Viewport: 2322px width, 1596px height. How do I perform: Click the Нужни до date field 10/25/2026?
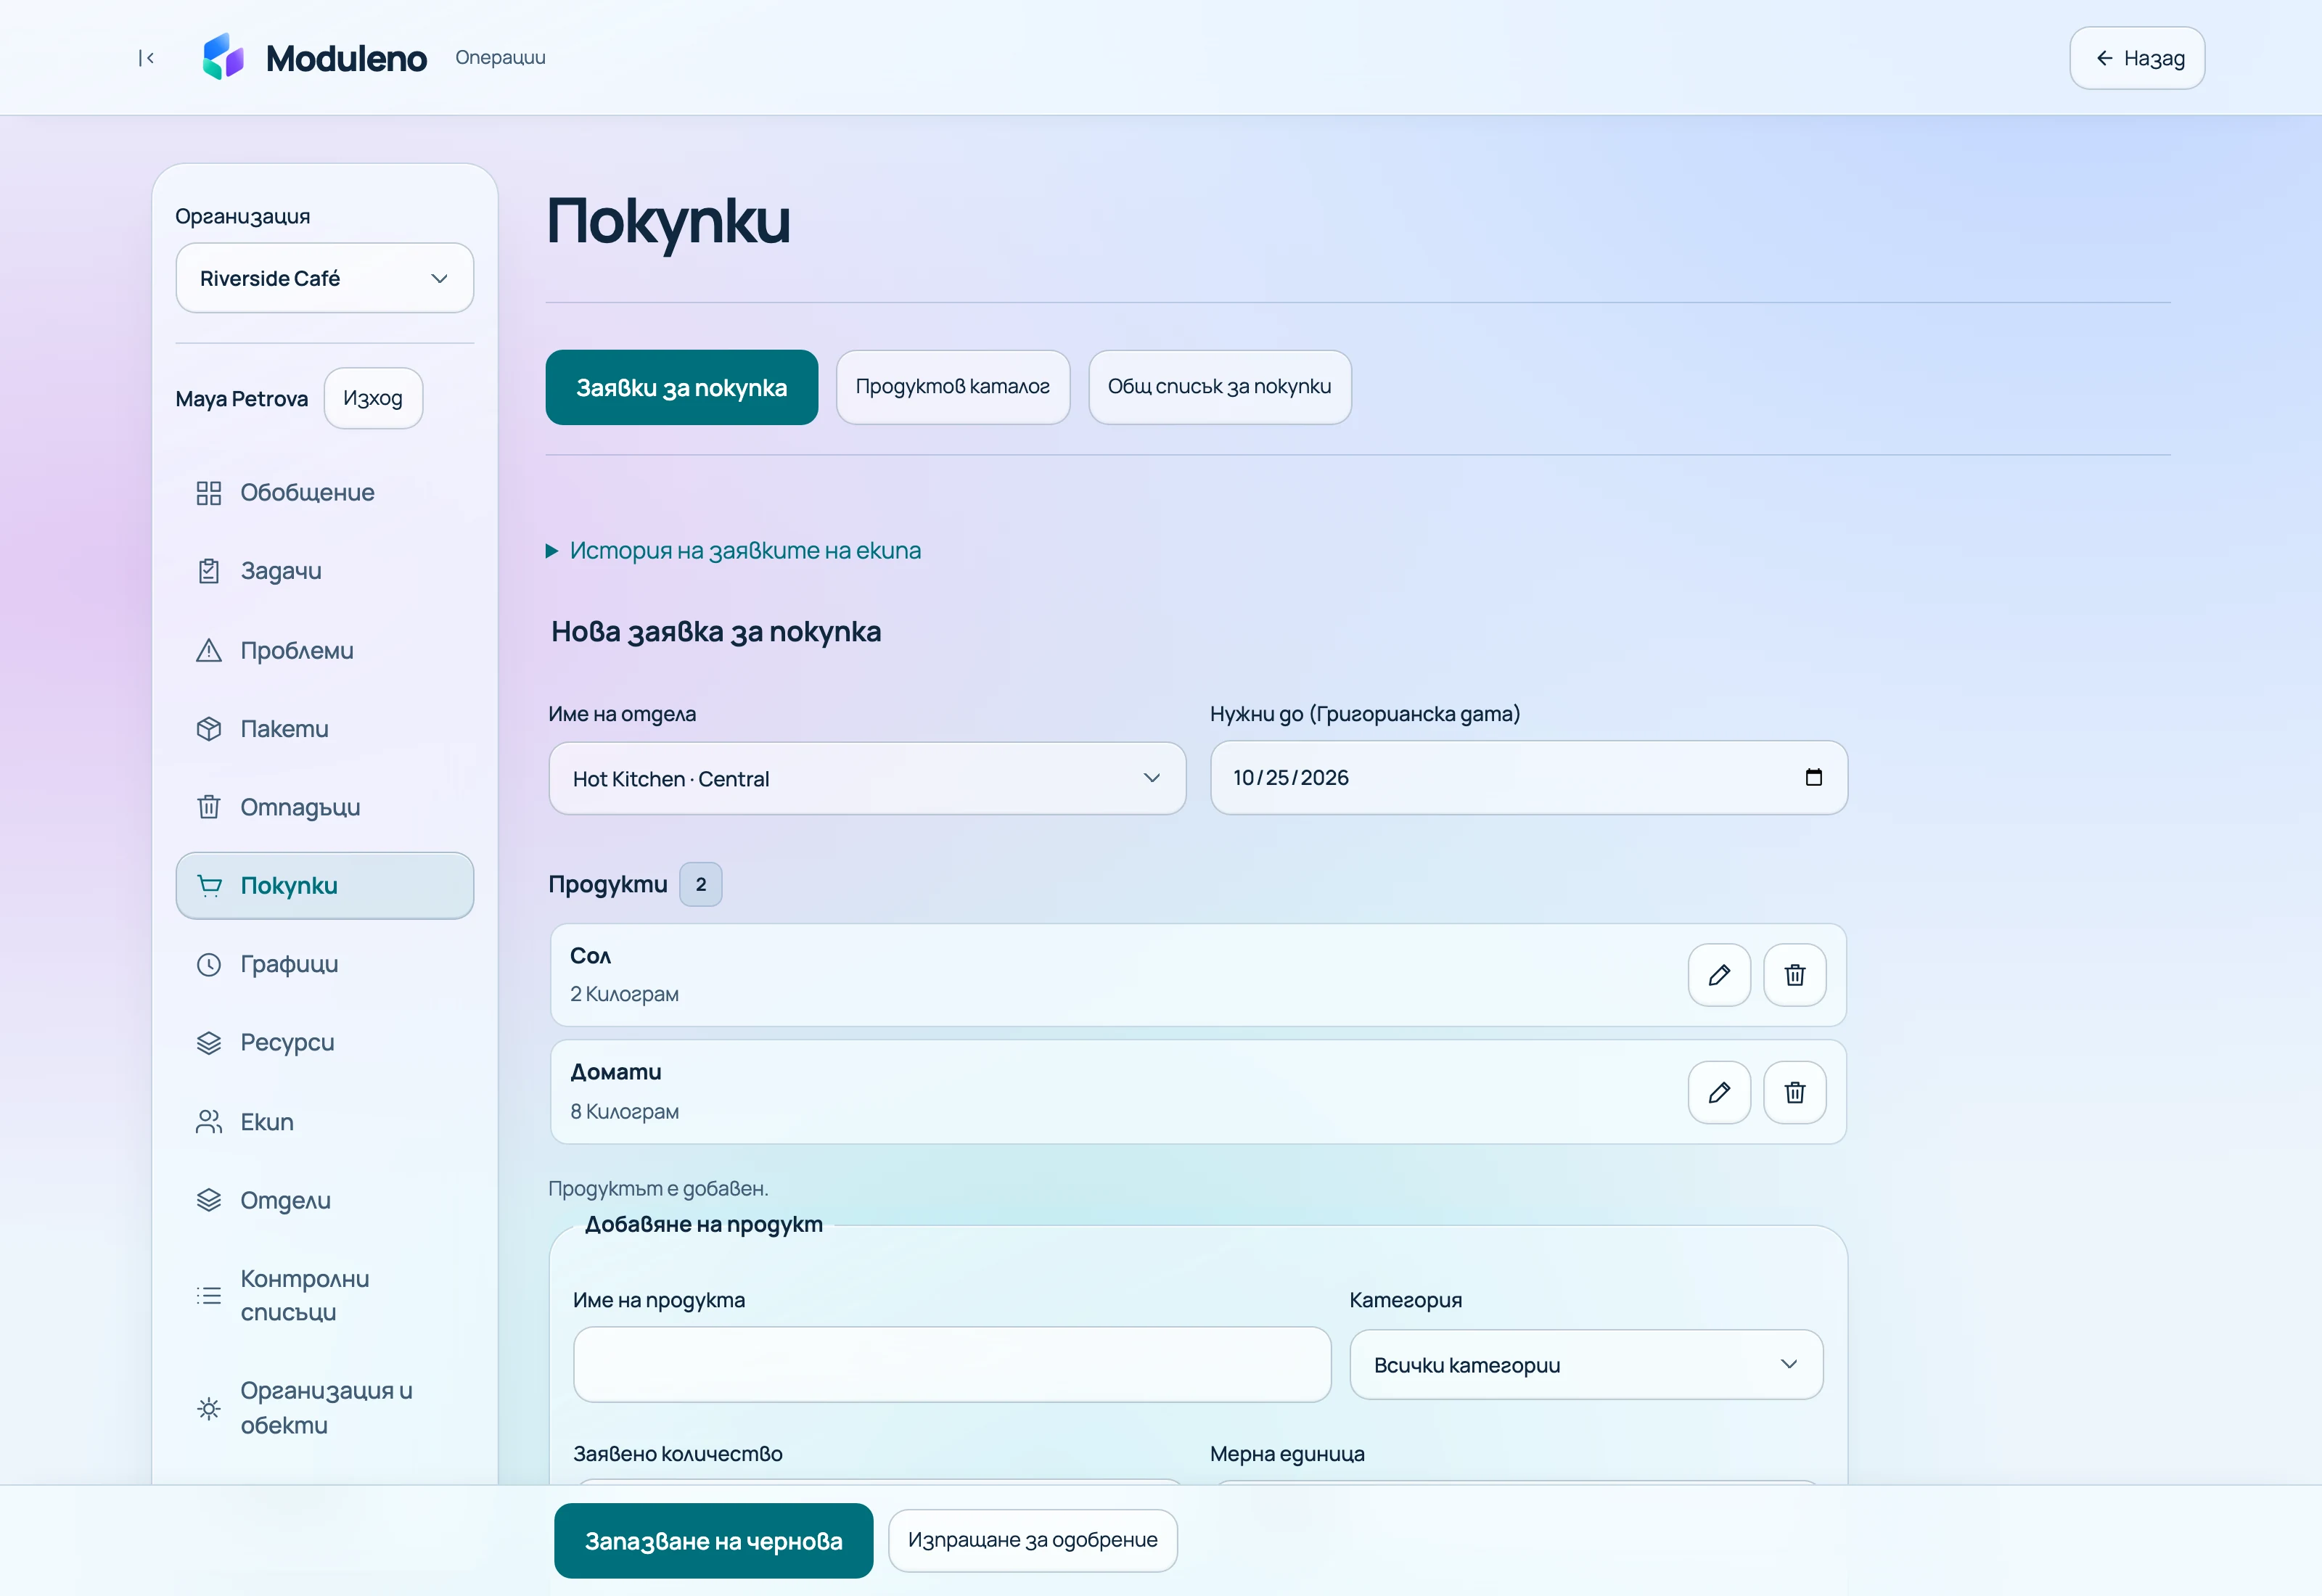[1528, 777]
